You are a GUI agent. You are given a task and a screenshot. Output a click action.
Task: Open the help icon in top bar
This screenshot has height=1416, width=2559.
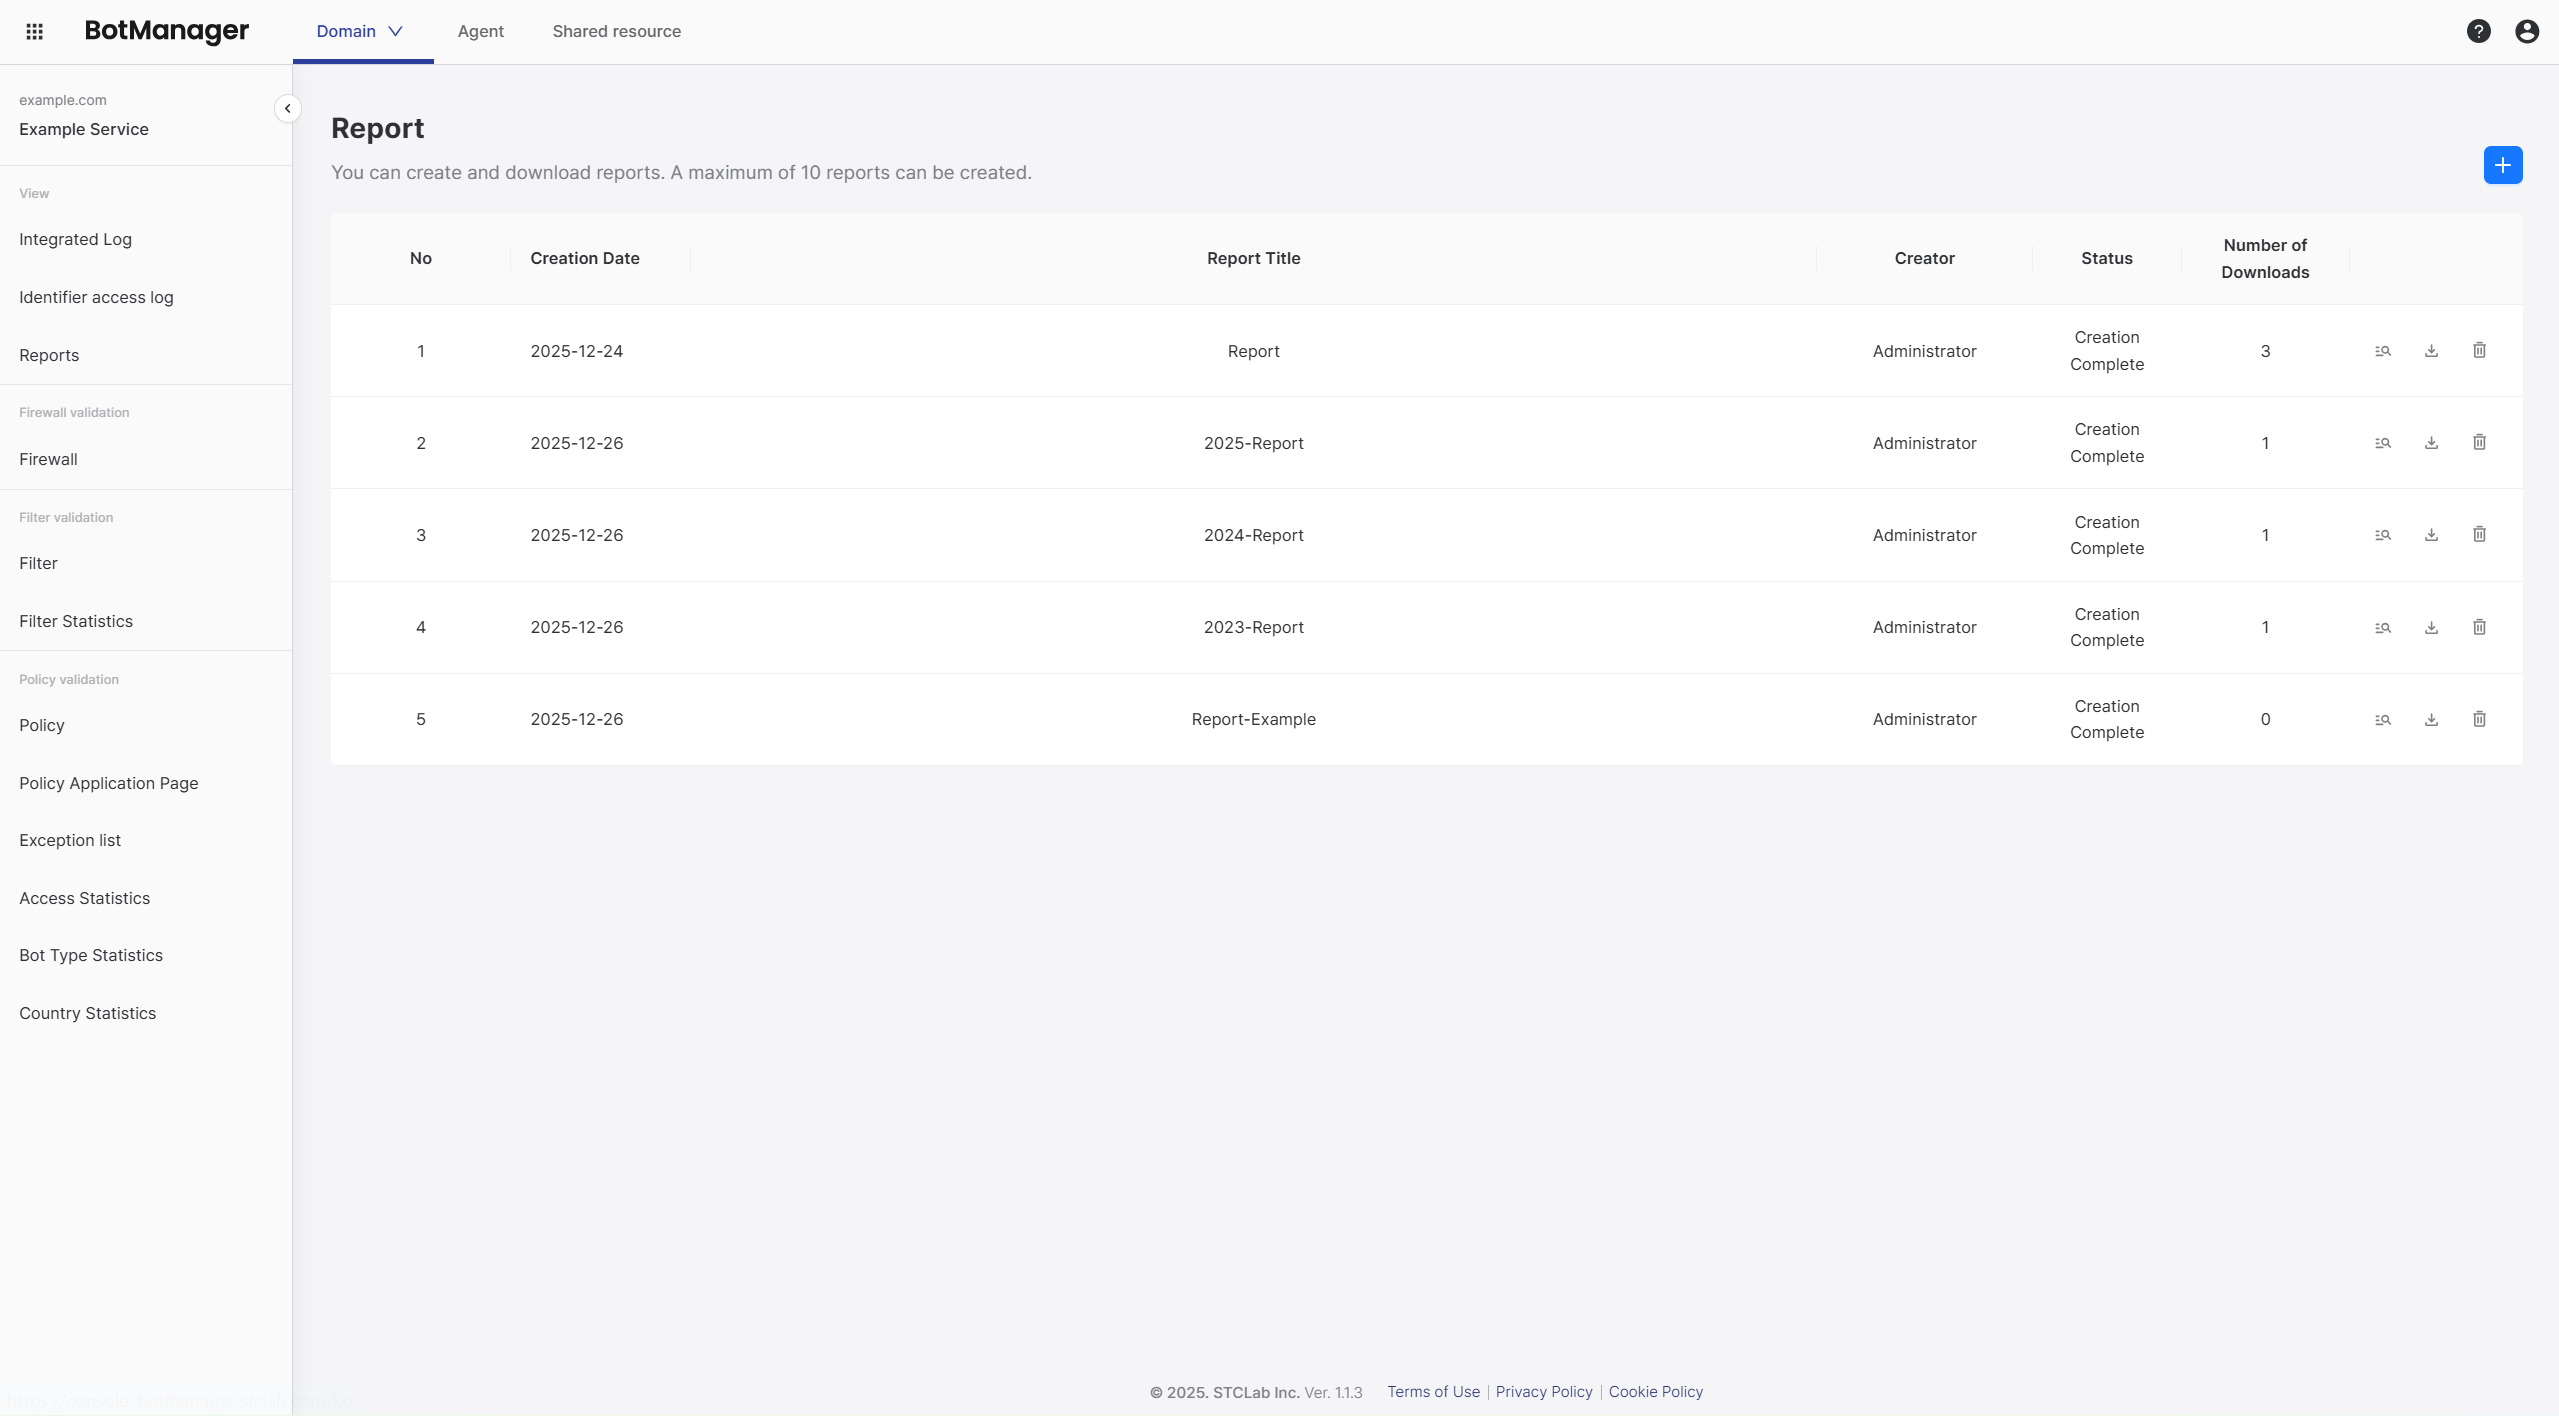tap(2479, 31)
